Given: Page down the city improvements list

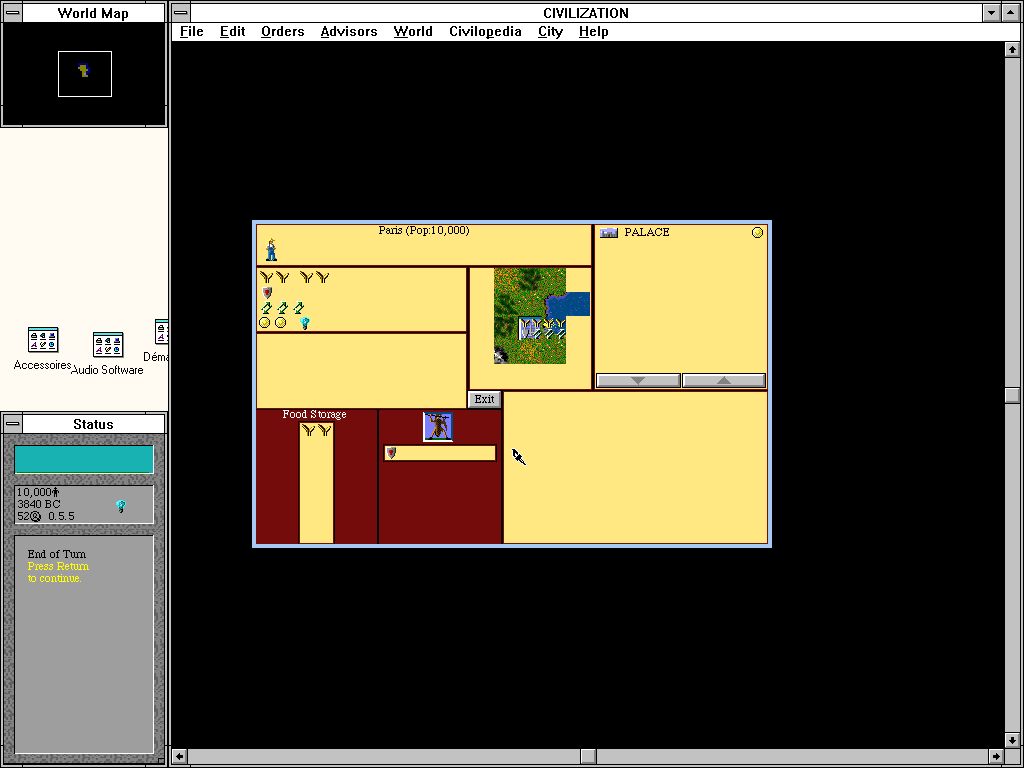Looking at the screenshot, I should [x=638, y=380].
